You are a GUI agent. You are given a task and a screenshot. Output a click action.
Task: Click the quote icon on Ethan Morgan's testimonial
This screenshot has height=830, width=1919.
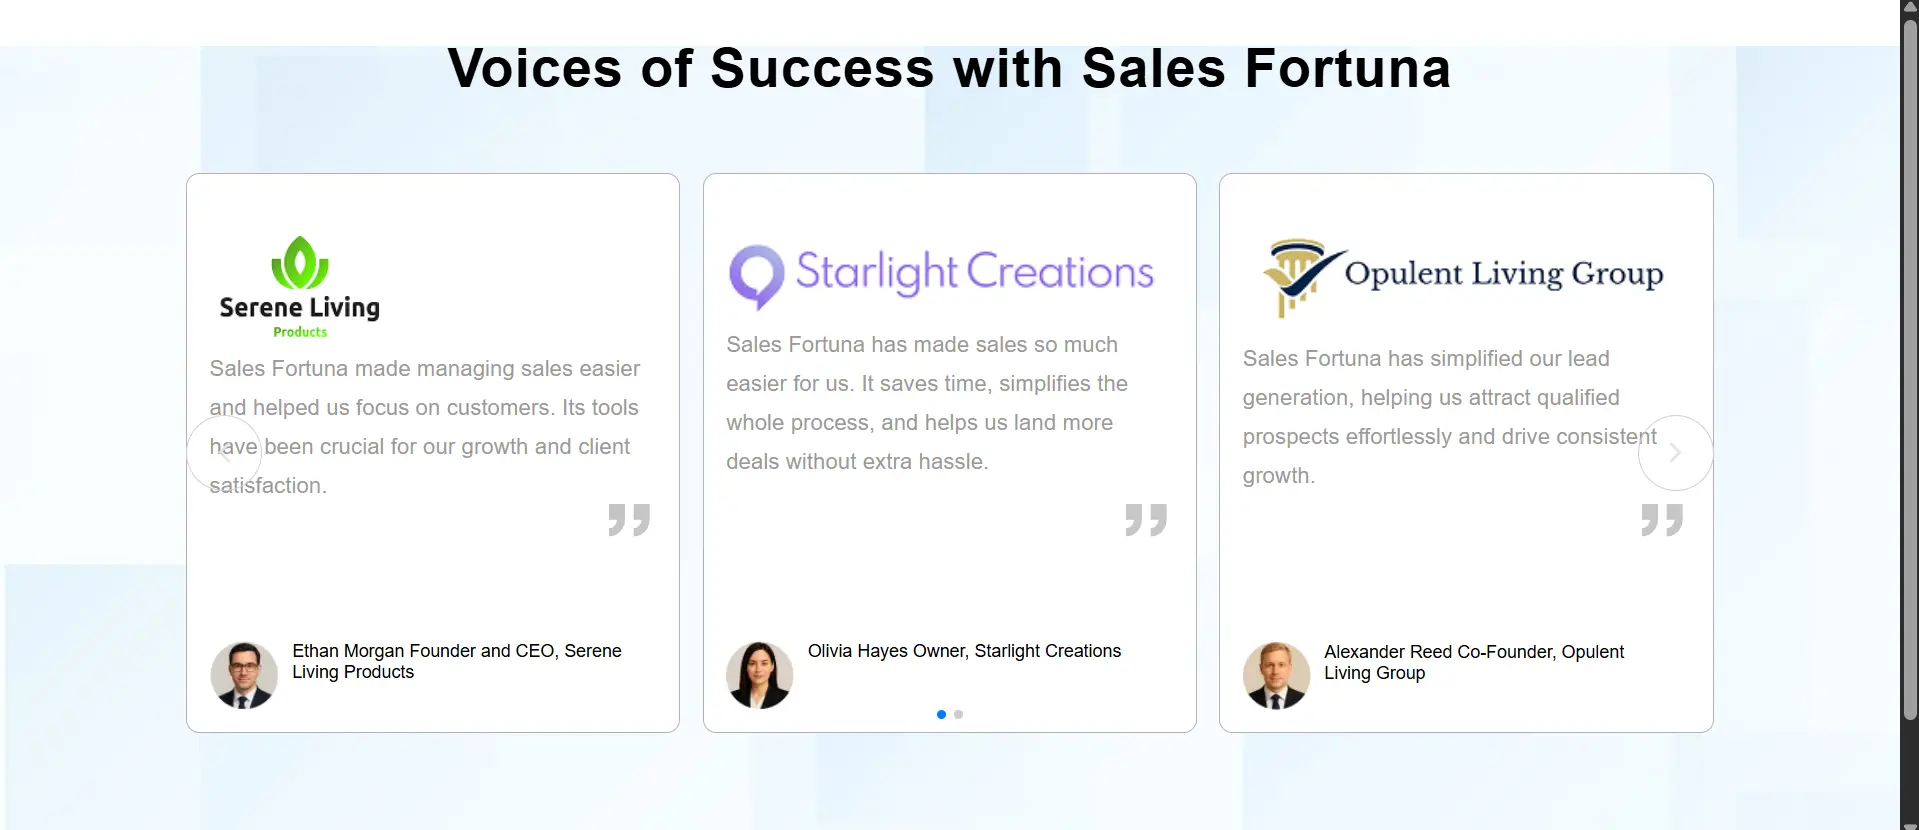[x=628, y=519]
